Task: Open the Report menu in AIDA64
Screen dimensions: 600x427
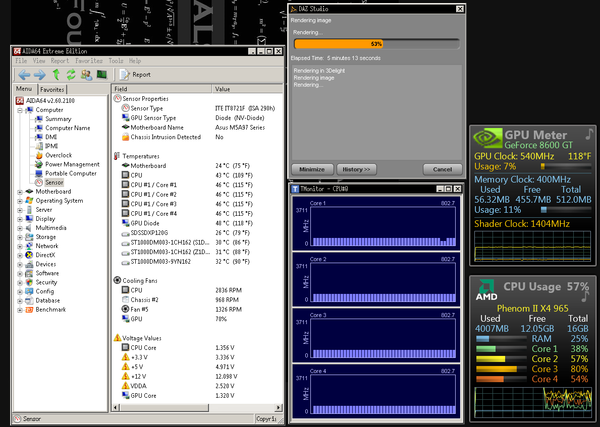Action: tap(60, 61)
